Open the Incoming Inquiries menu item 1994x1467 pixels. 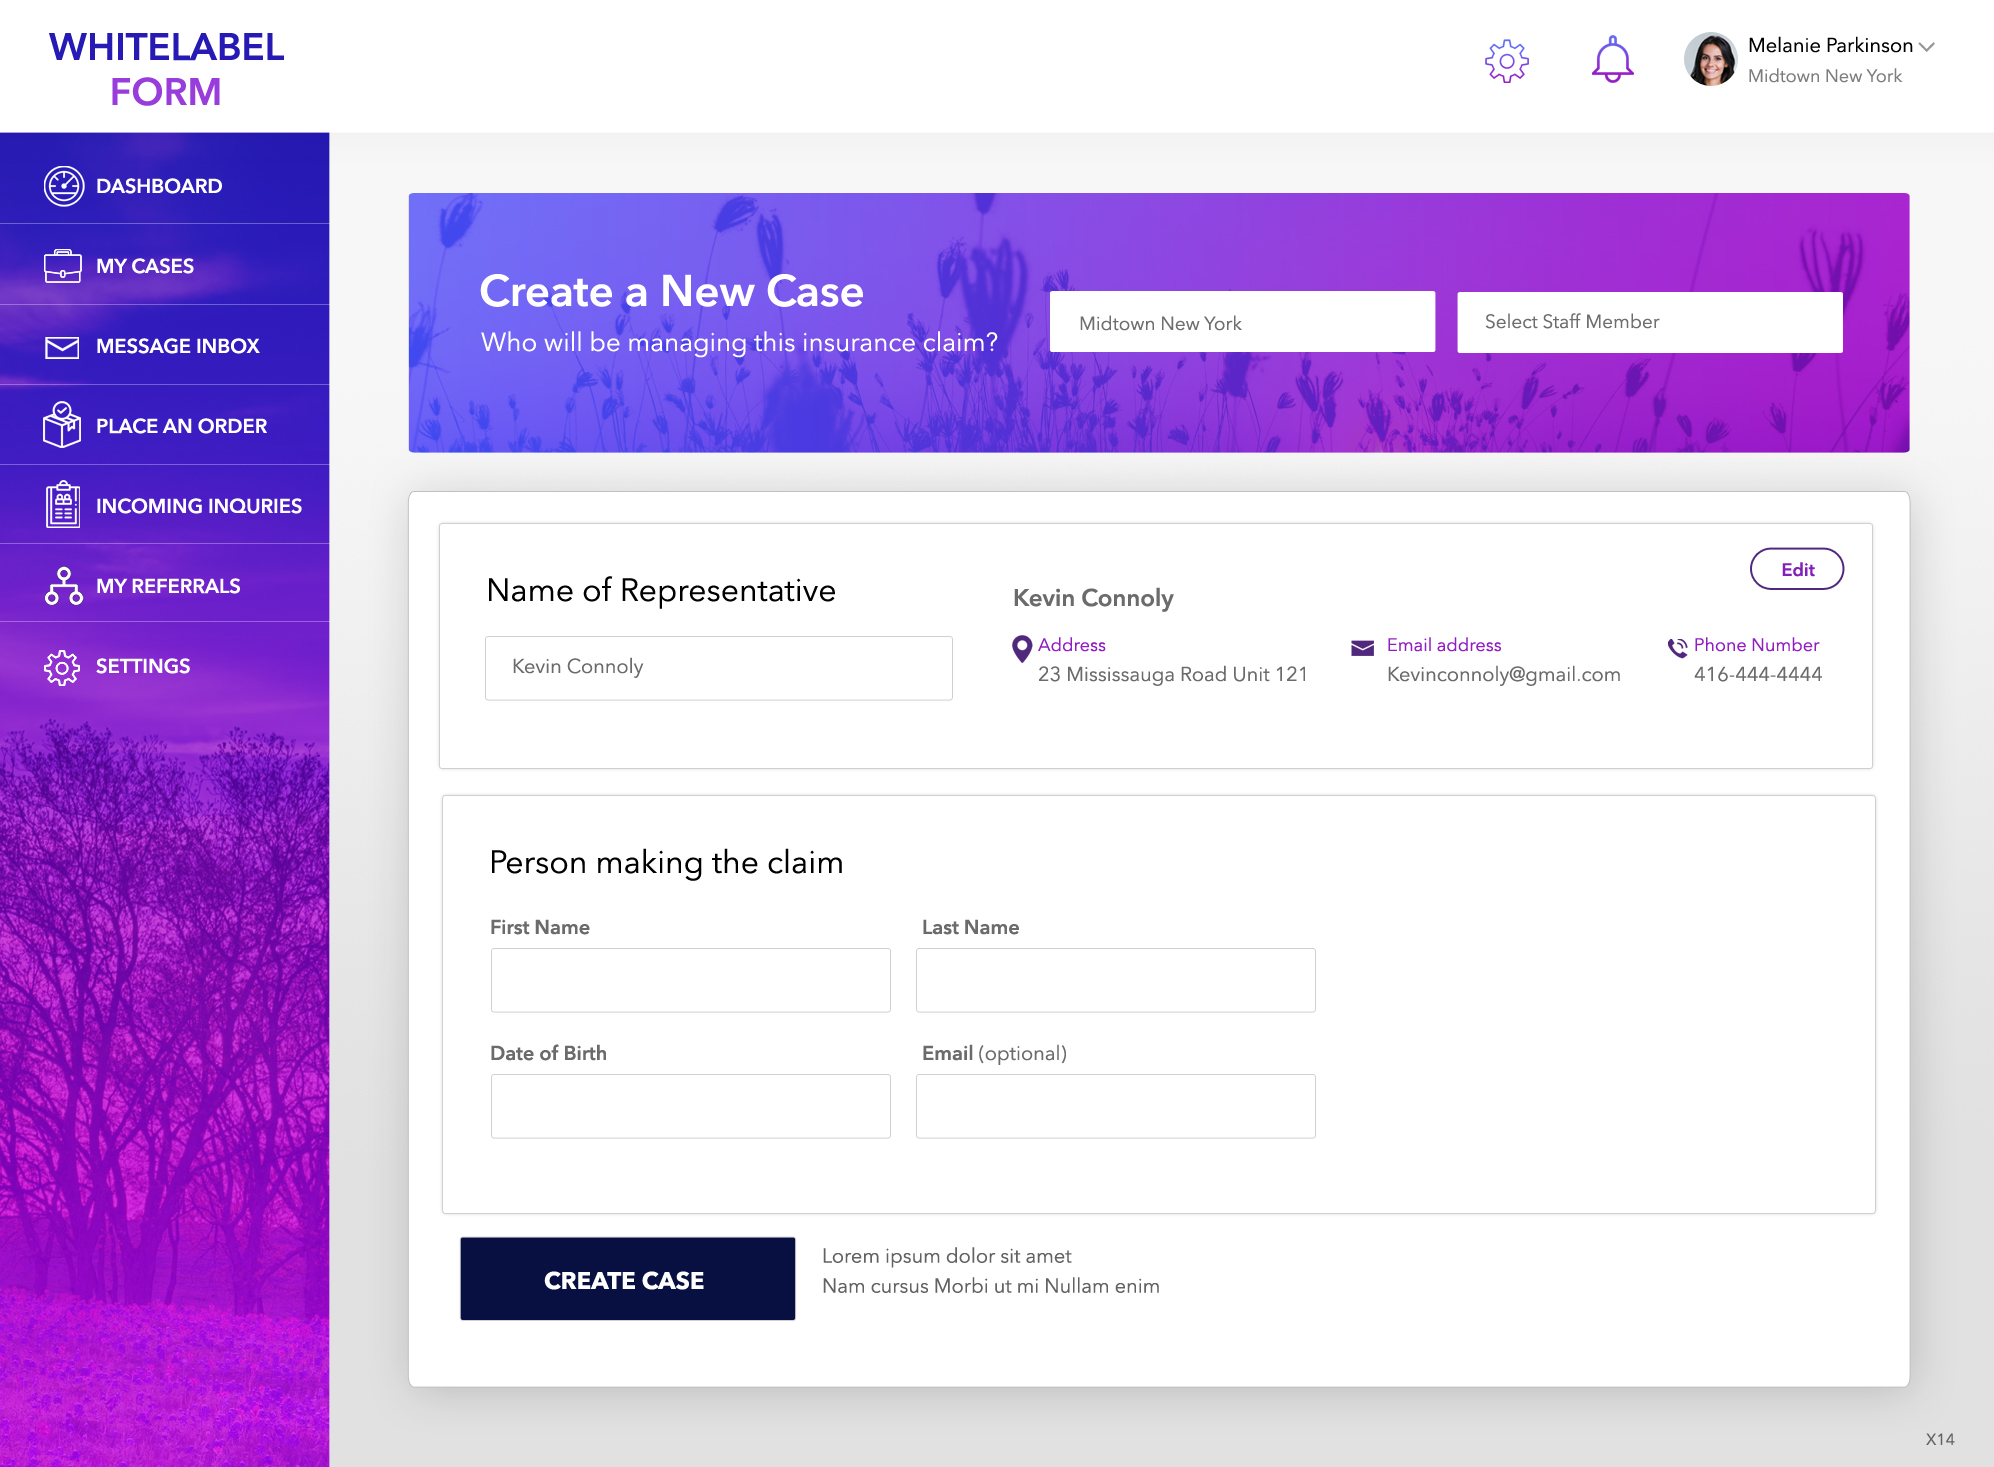coord(198,506)
